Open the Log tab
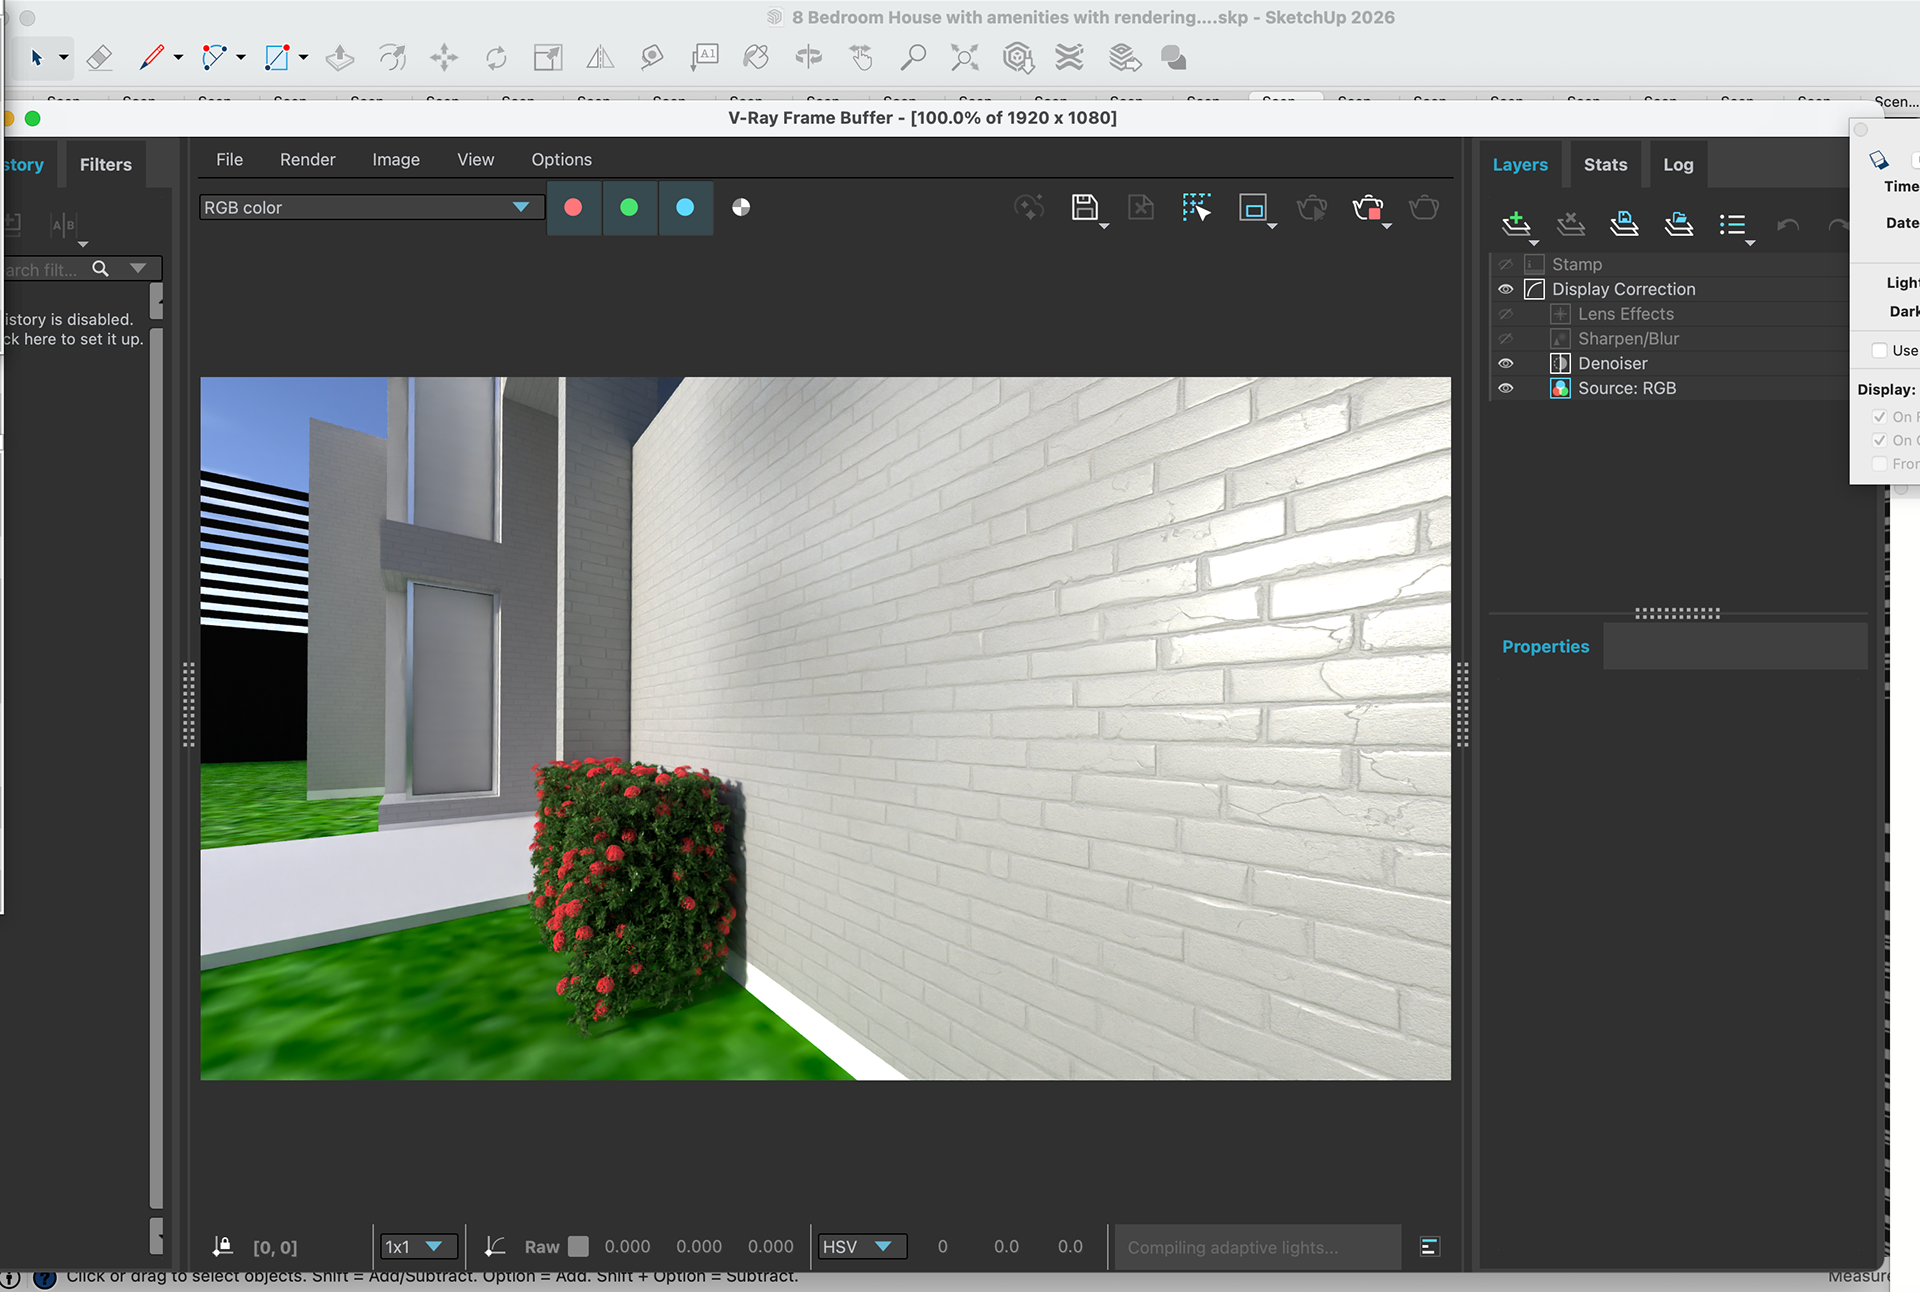The width and height of the screenshot is (1920, 1292). pyautogui.click(x=1677, y=165)
